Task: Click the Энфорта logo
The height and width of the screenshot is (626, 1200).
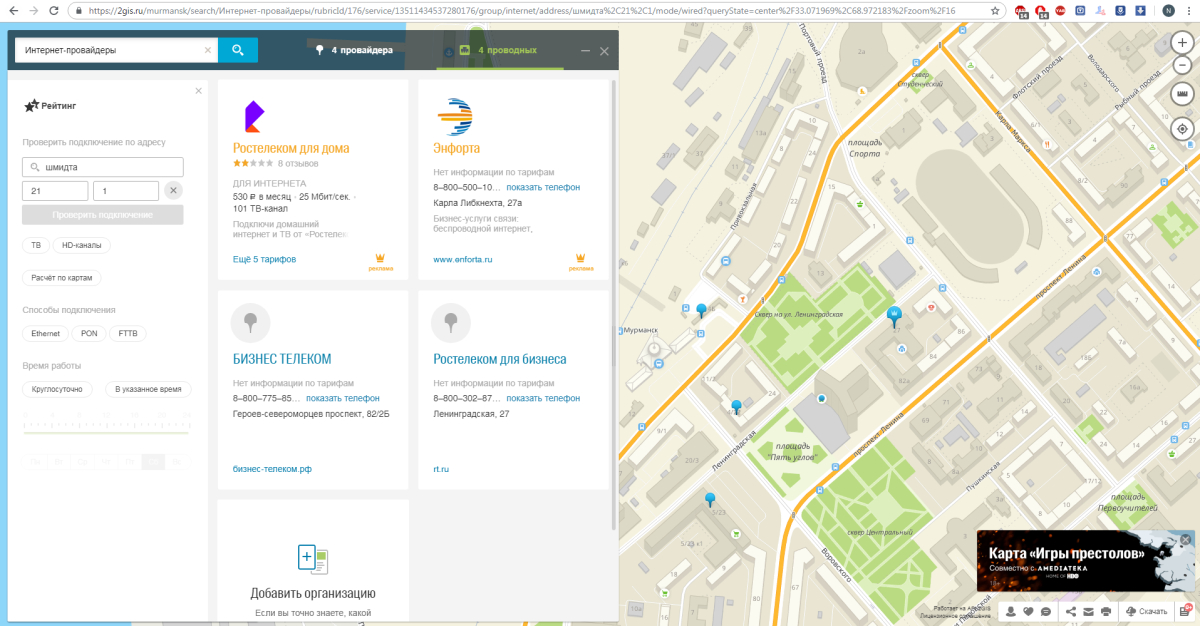Action: pos(455,116)
